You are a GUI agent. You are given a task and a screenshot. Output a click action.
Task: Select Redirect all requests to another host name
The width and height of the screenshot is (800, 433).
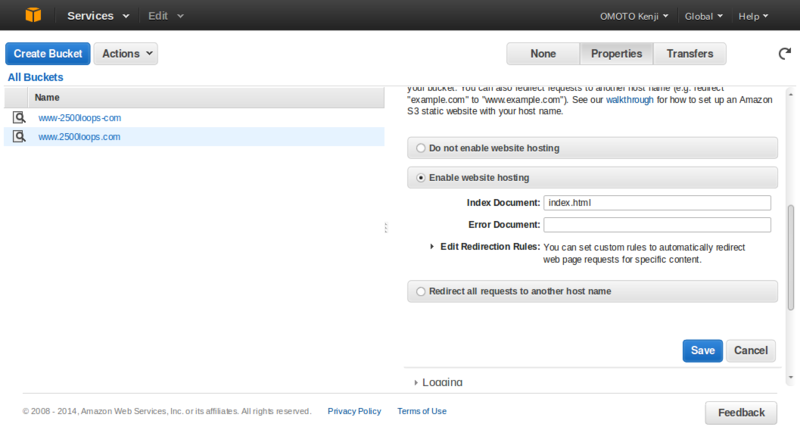[x=420, y=291]
